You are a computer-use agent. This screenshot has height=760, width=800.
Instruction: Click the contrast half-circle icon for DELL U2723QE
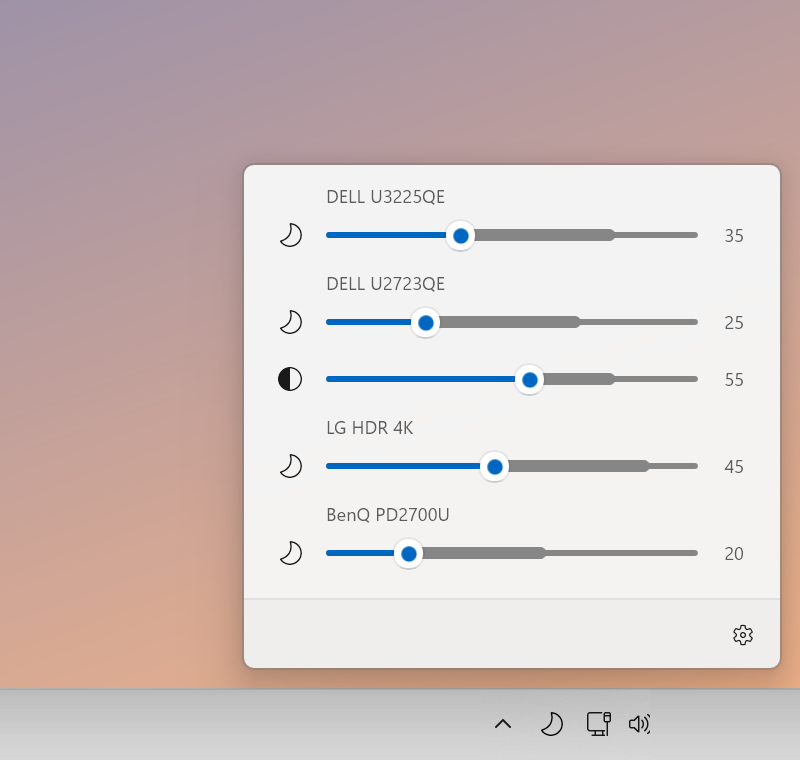[290, 379]
